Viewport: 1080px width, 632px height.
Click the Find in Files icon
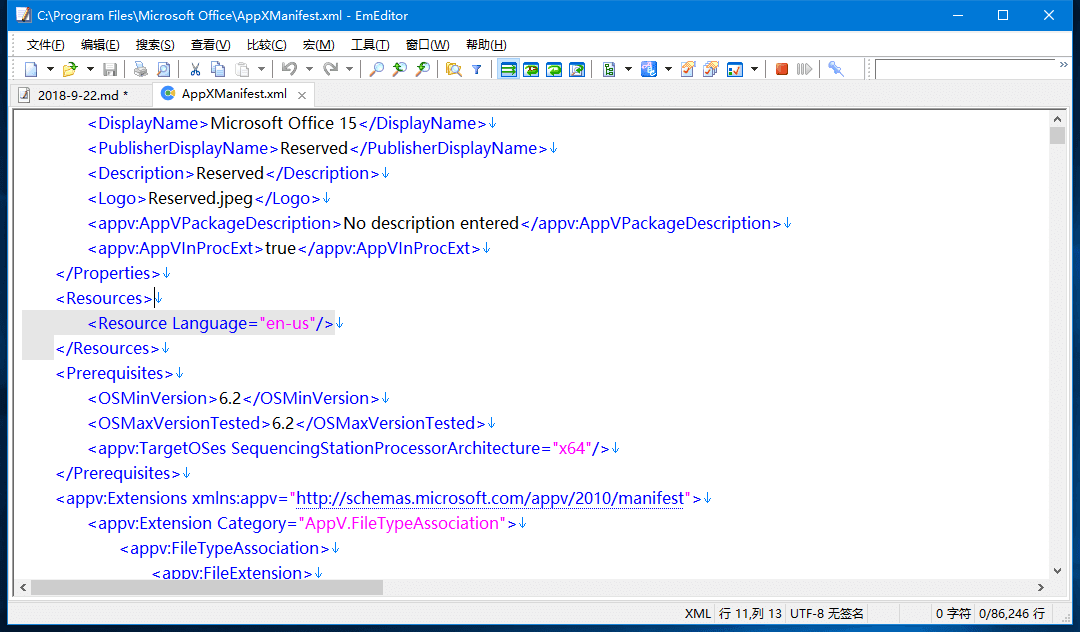(x=453, y=69)
